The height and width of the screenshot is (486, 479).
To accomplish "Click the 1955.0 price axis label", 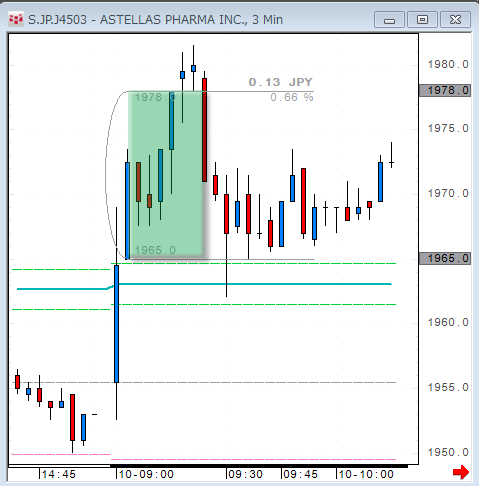I will pyautogui.click(x=448, y=387).
